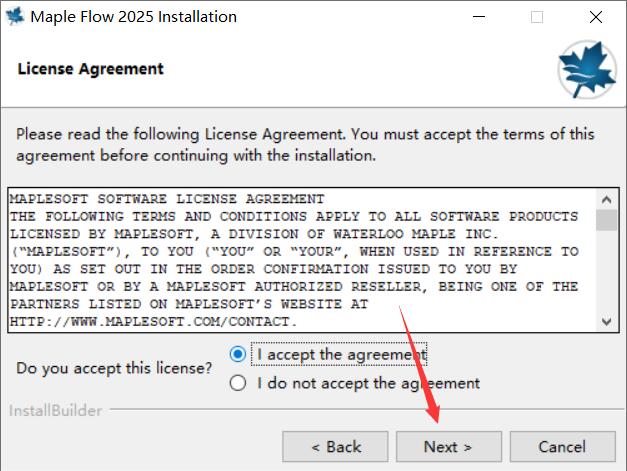The image size is (627, 471).
Task: Abort setup with the Cancel button
Action: (562, 446)
